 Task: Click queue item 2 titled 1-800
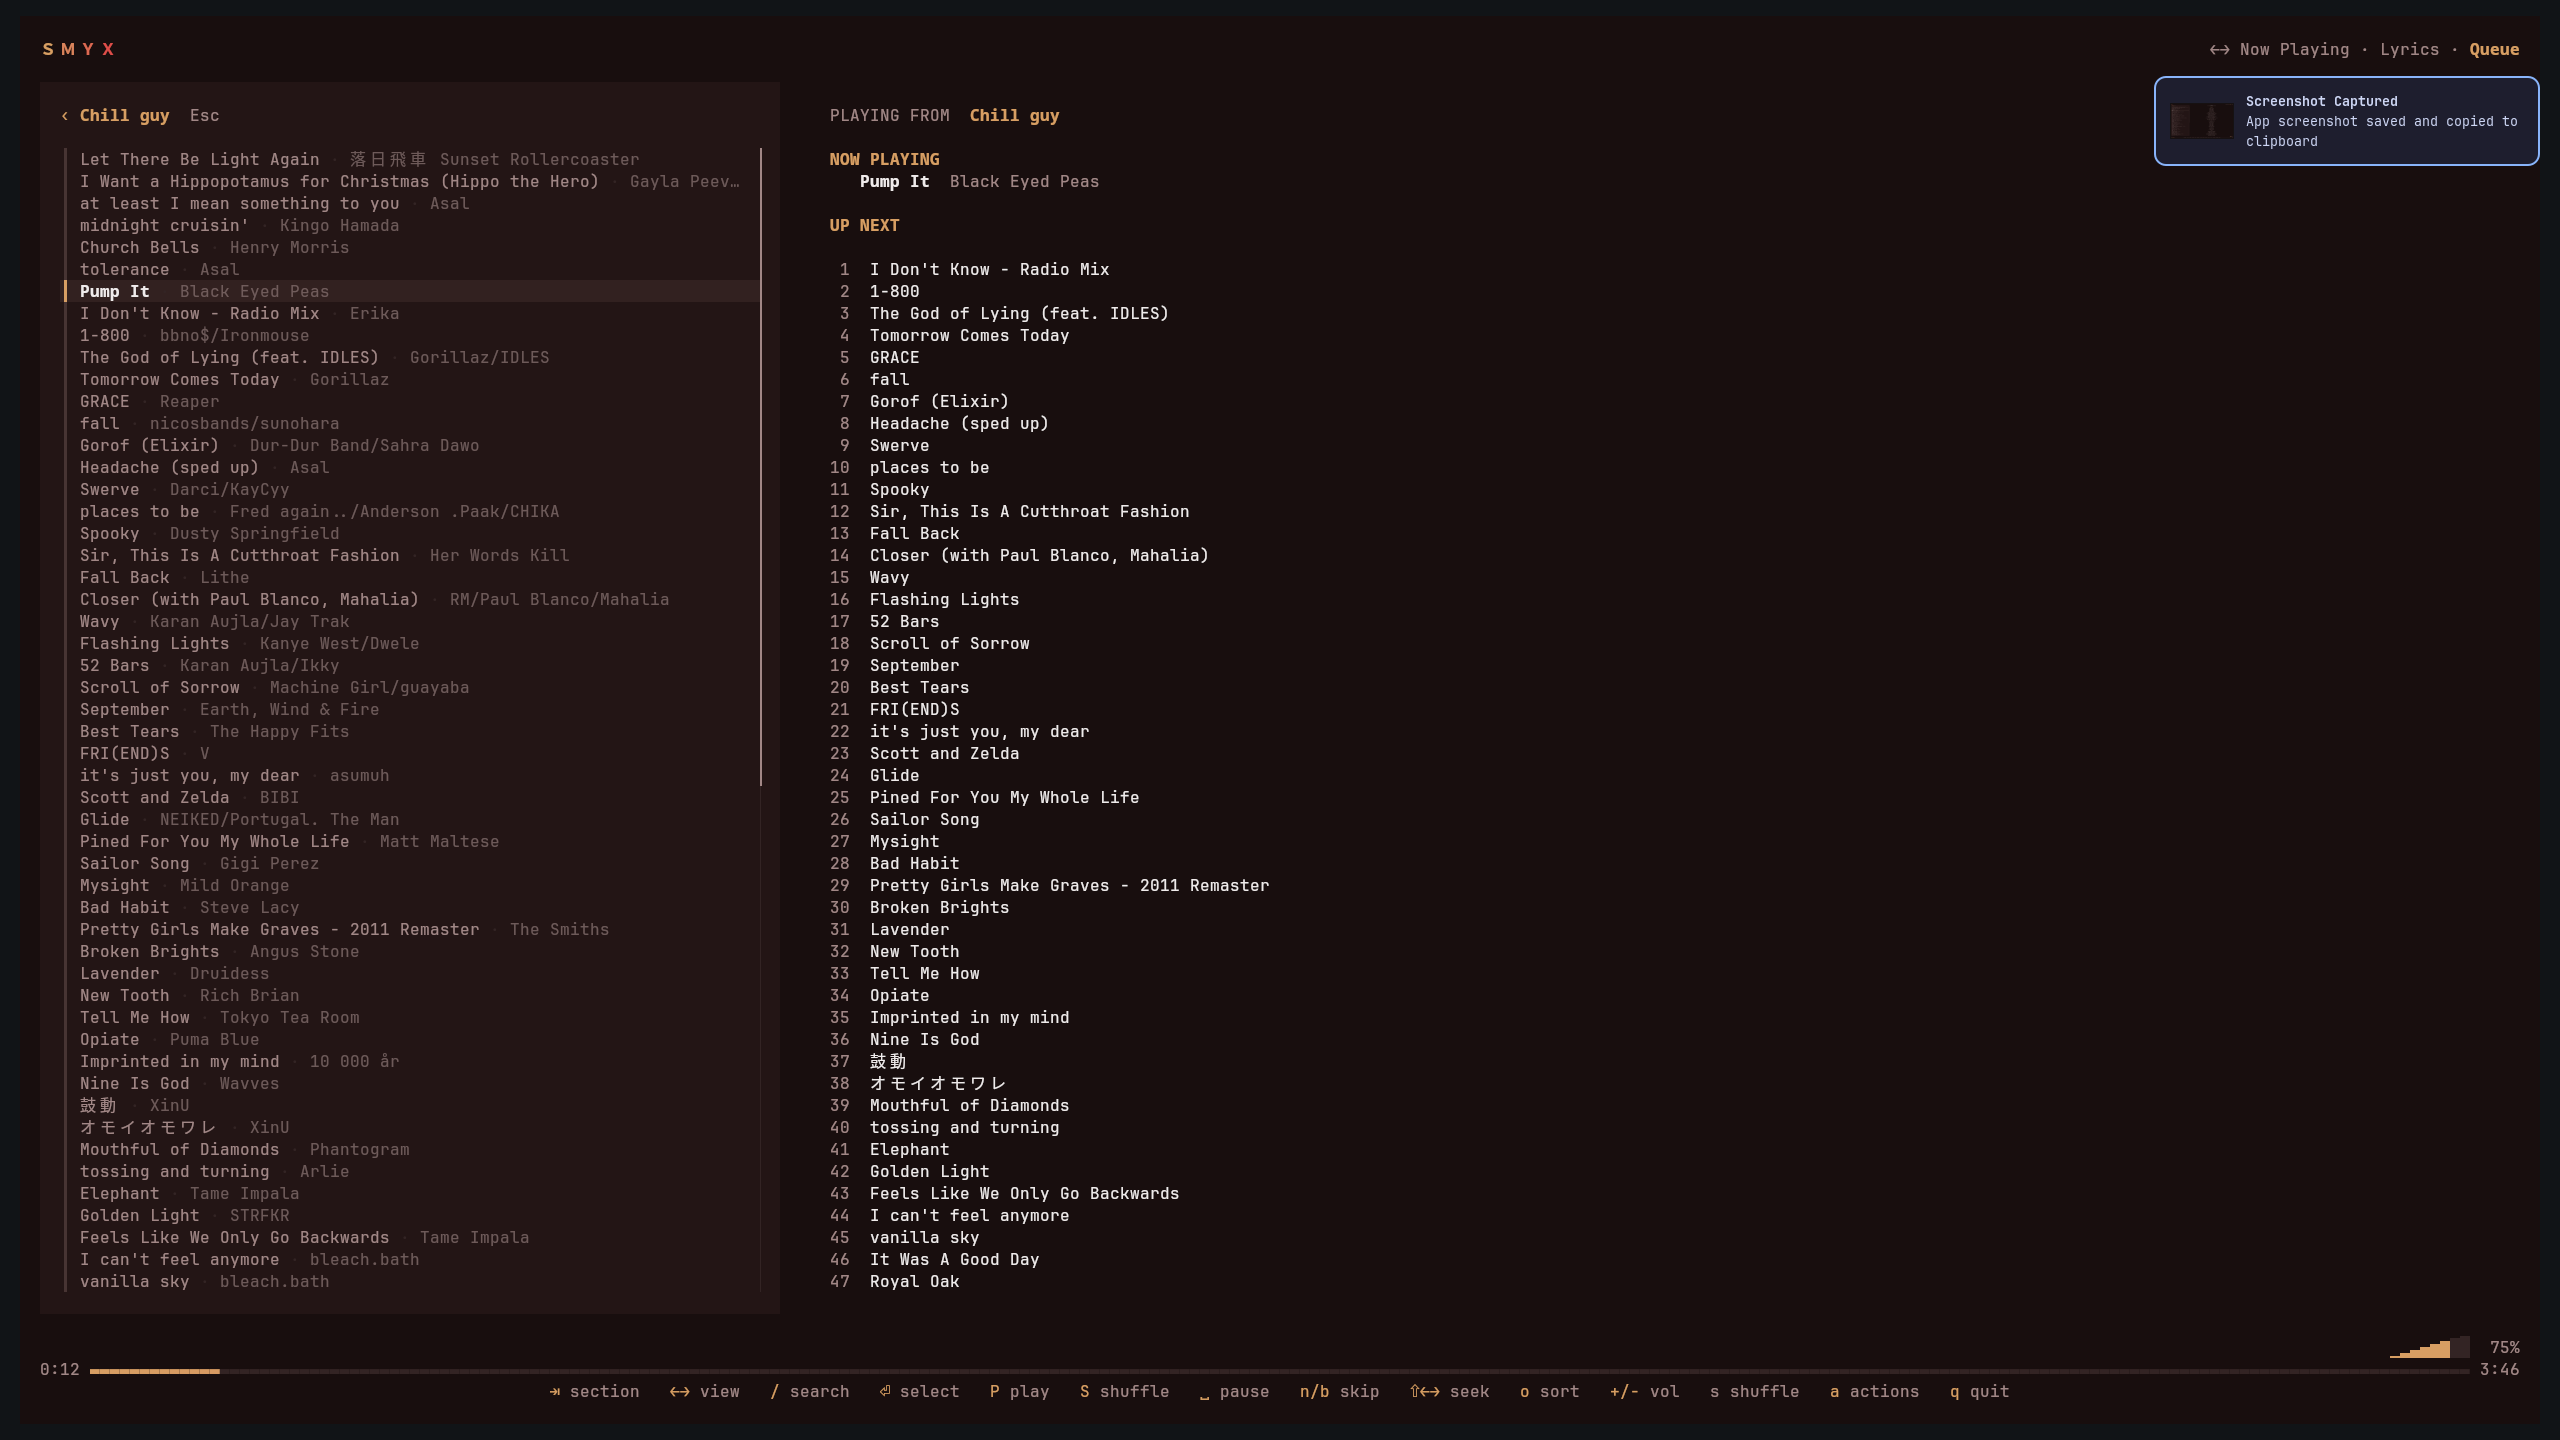(x=894, y=292)
